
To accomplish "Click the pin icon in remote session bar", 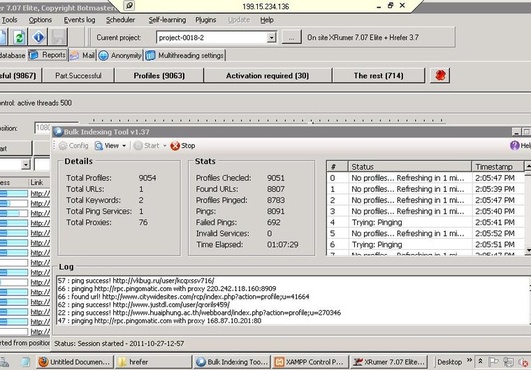I will coord(129,5).
